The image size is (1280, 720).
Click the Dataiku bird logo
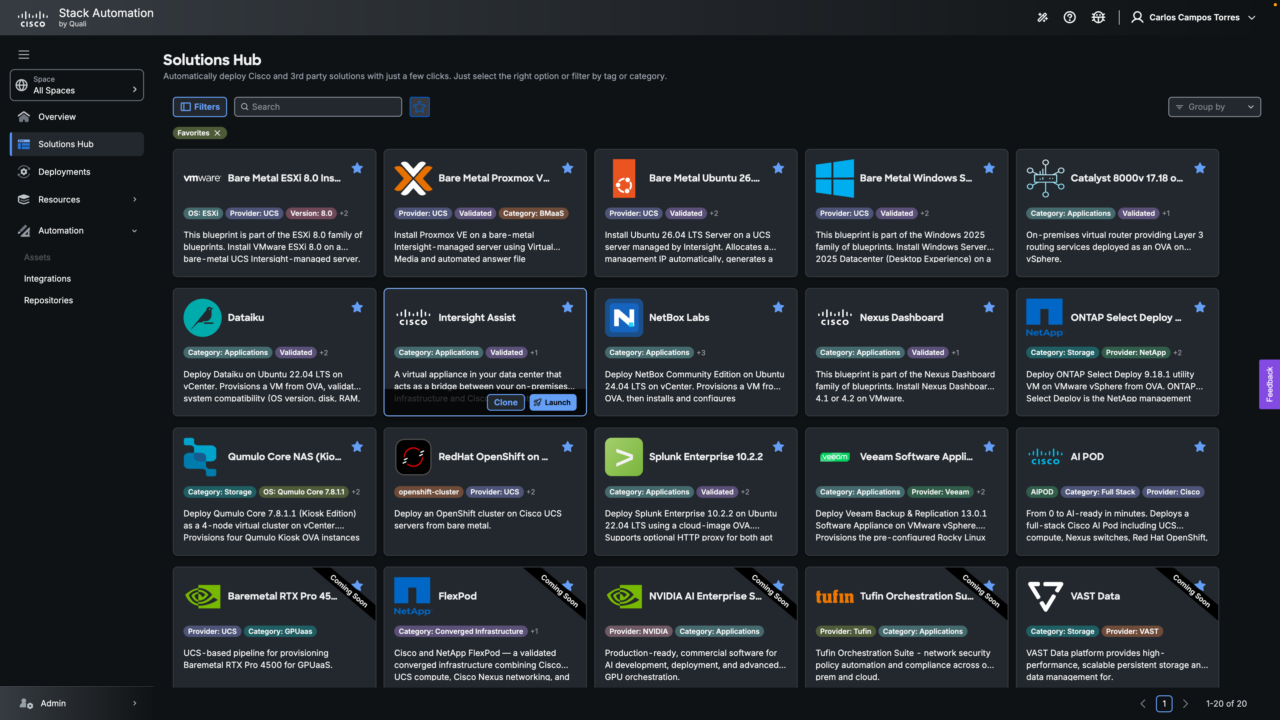click(x=203, y=318)
